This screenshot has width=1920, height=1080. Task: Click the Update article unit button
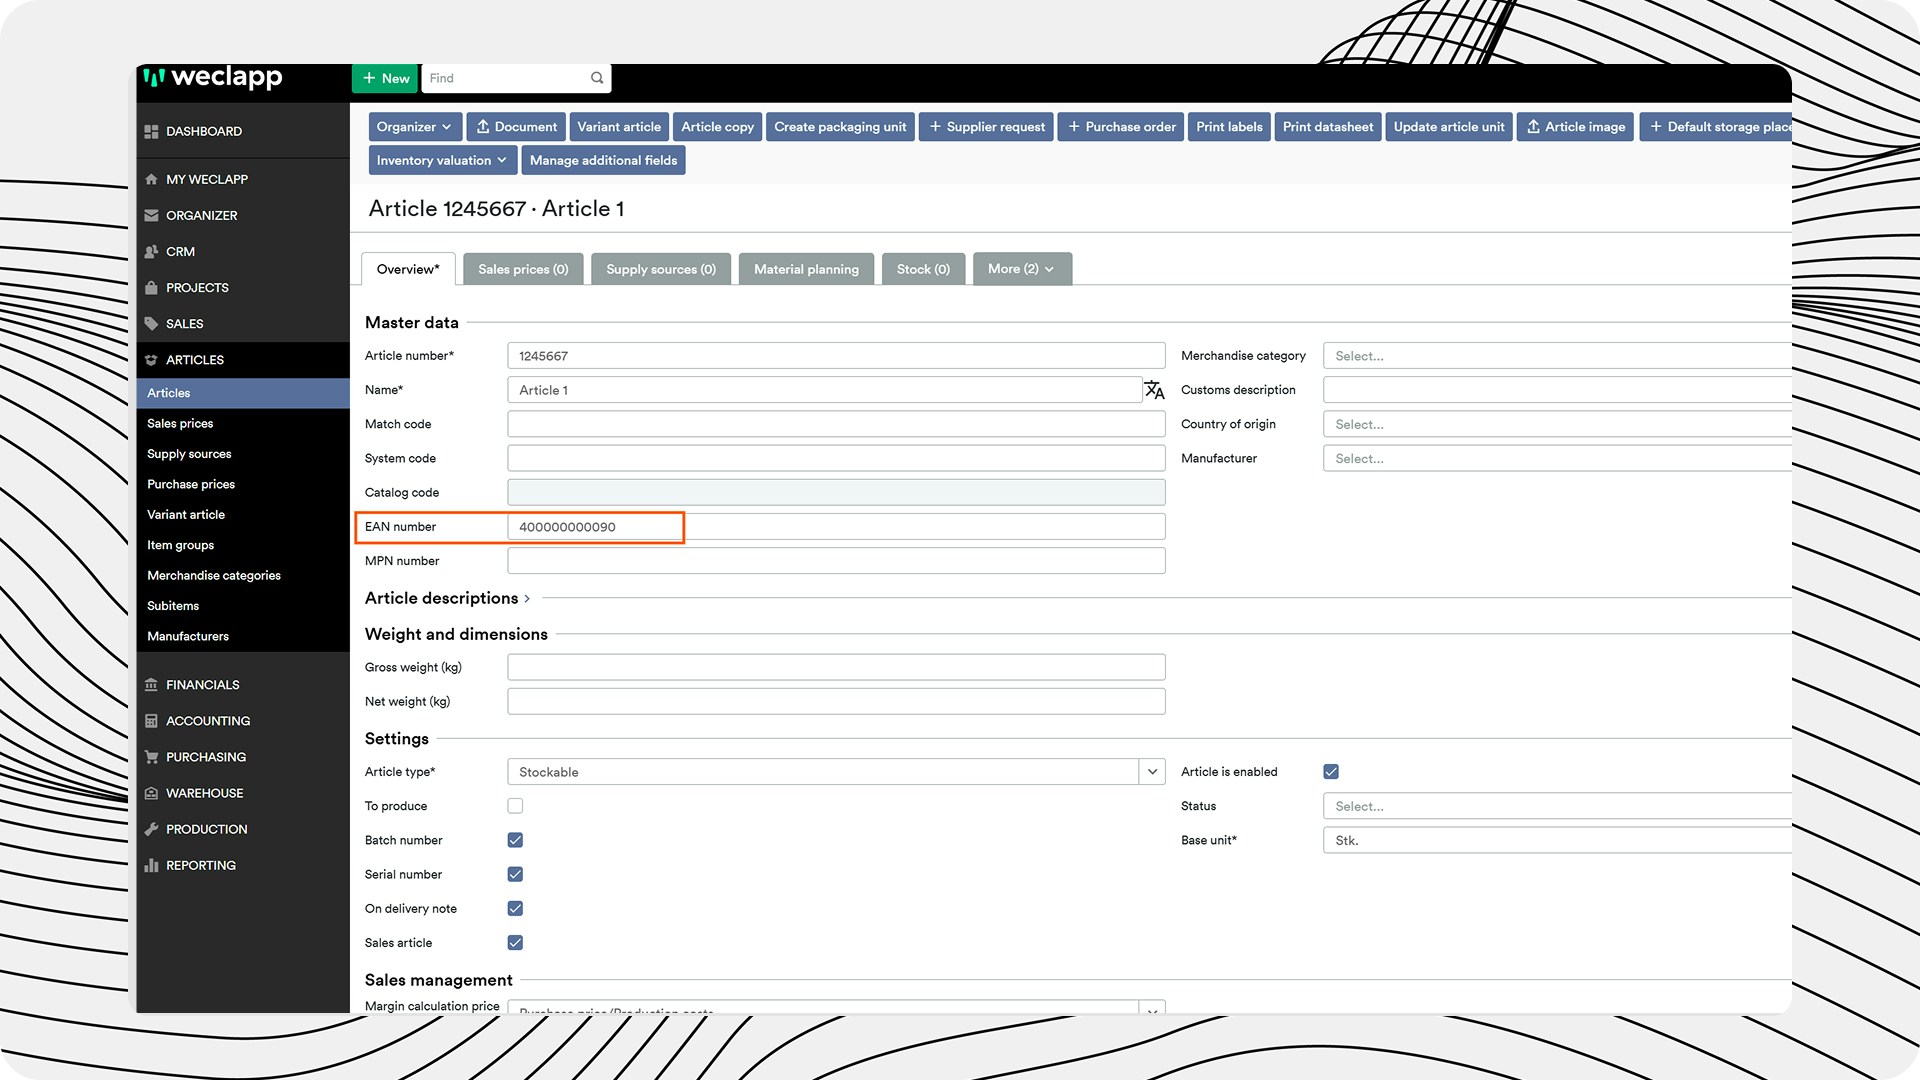1449,127
